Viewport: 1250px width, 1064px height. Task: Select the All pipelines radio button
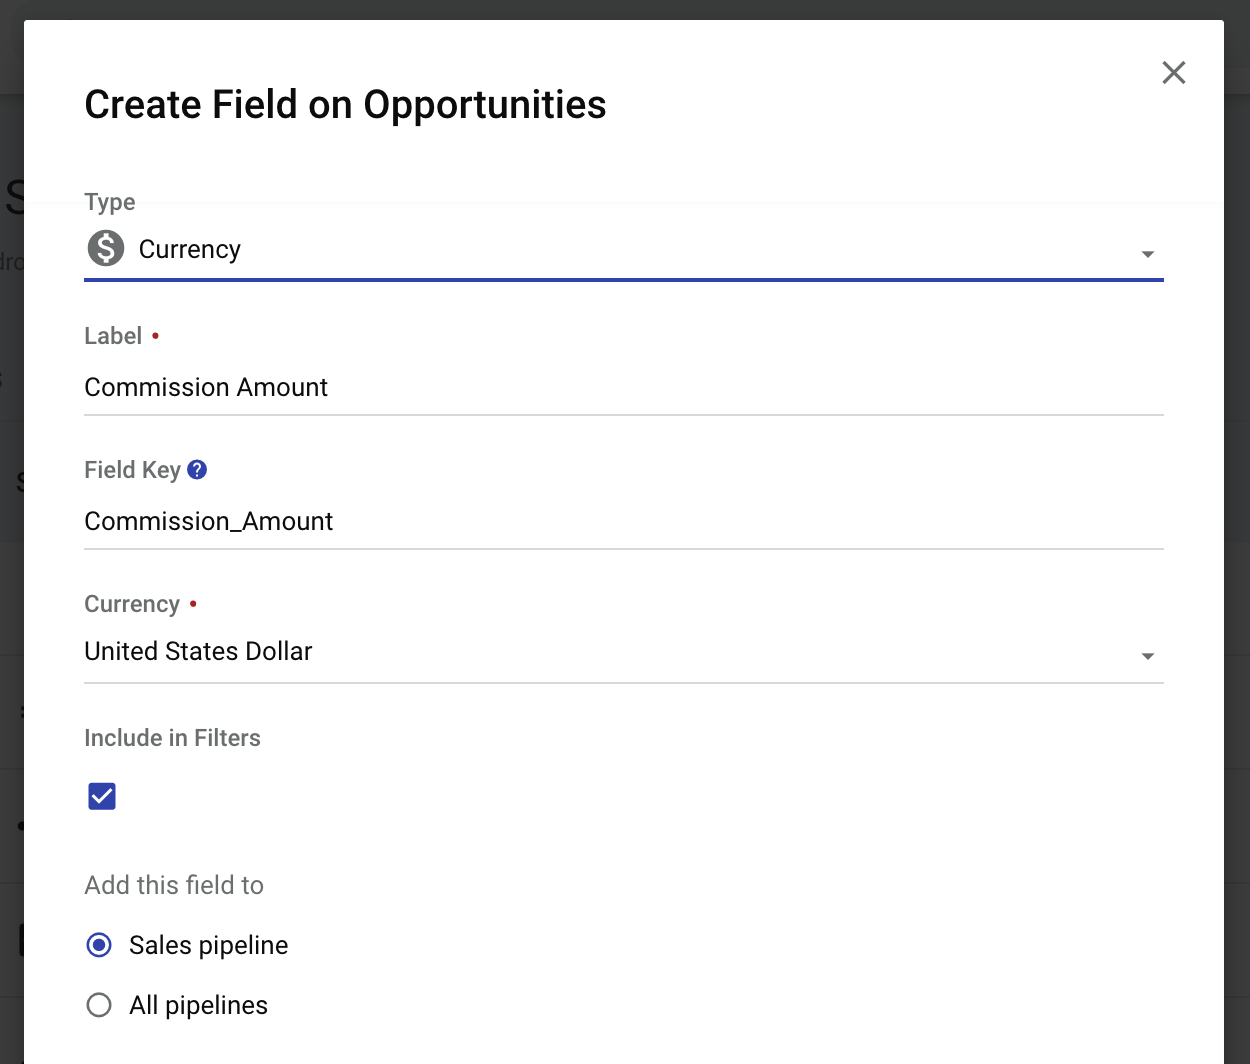[99, 1005]
